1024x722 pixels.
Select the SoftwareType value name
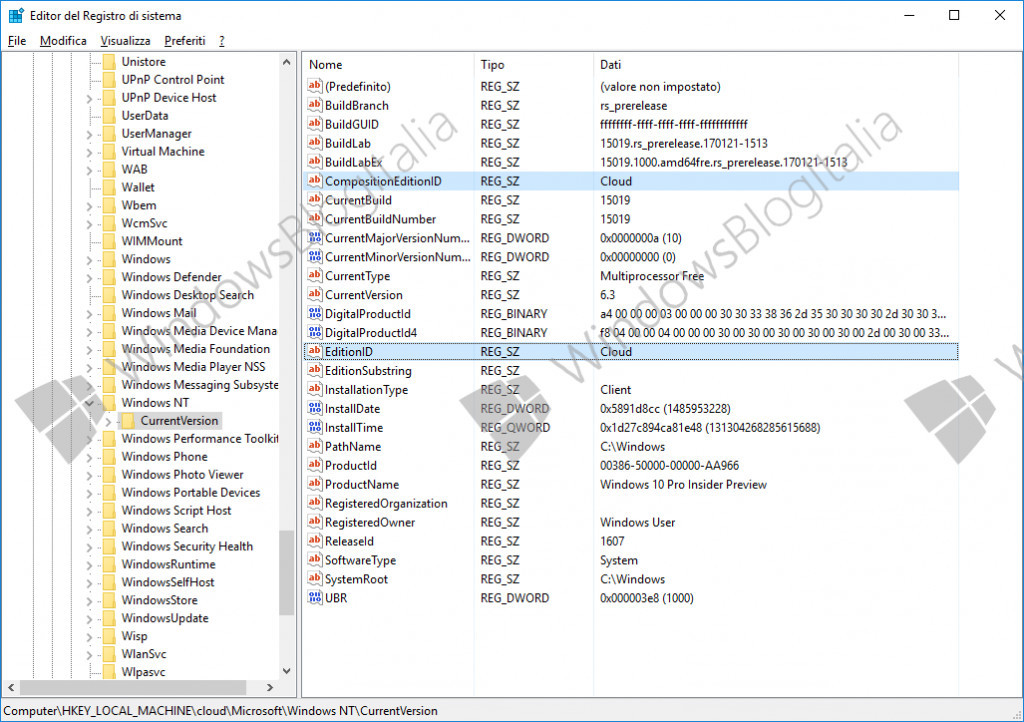coord(360,560)
